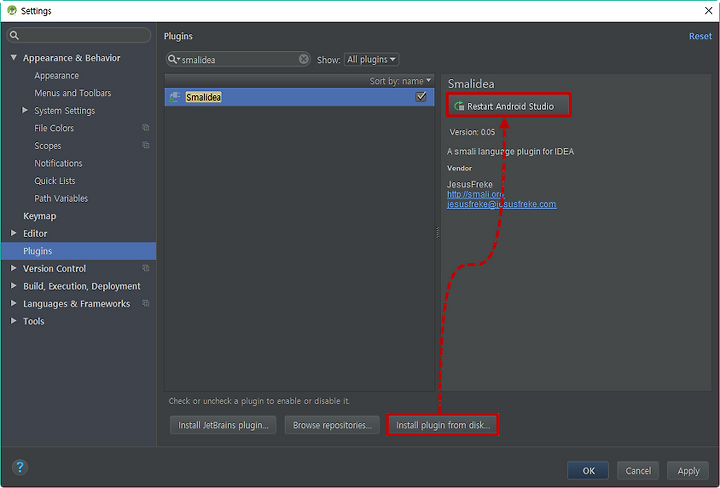Expand the System Settings node
The image size is (720, 488).
coord(25,110)
